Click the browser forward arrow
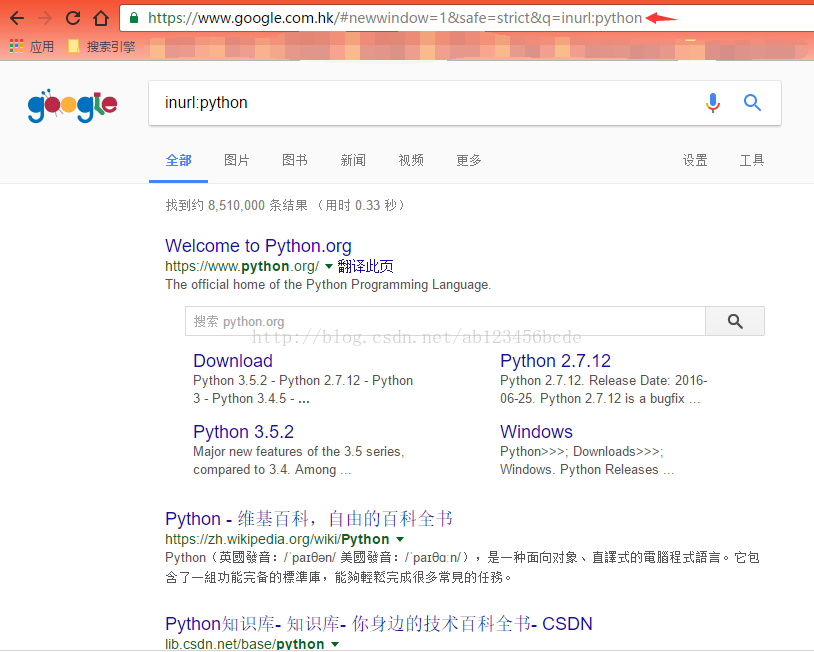Image resolution: width=814 pixels, height=652 pixels. (x=45, y=18)
